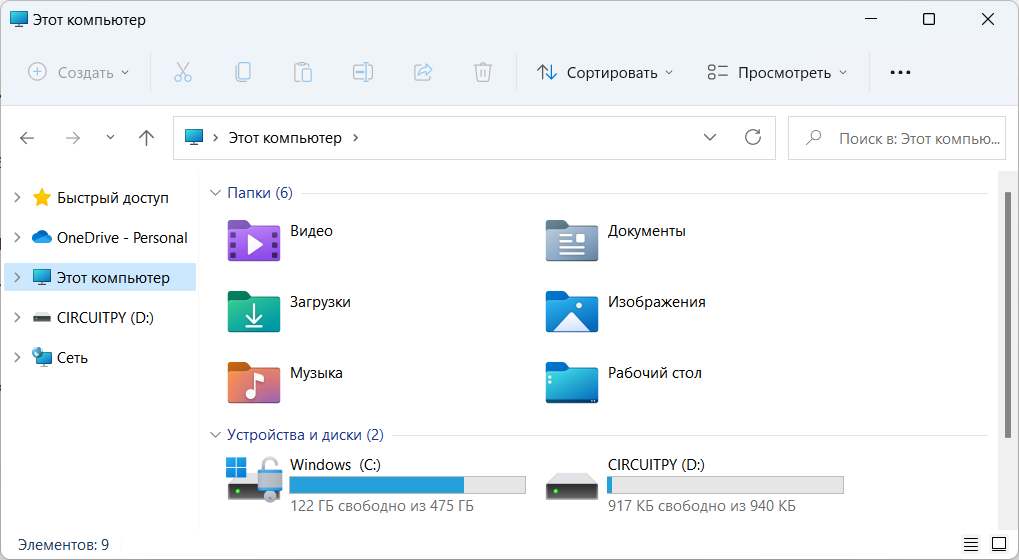Open the Сортировать dropdown
This screenshot has height=560, width=1019.
(605, 72)
